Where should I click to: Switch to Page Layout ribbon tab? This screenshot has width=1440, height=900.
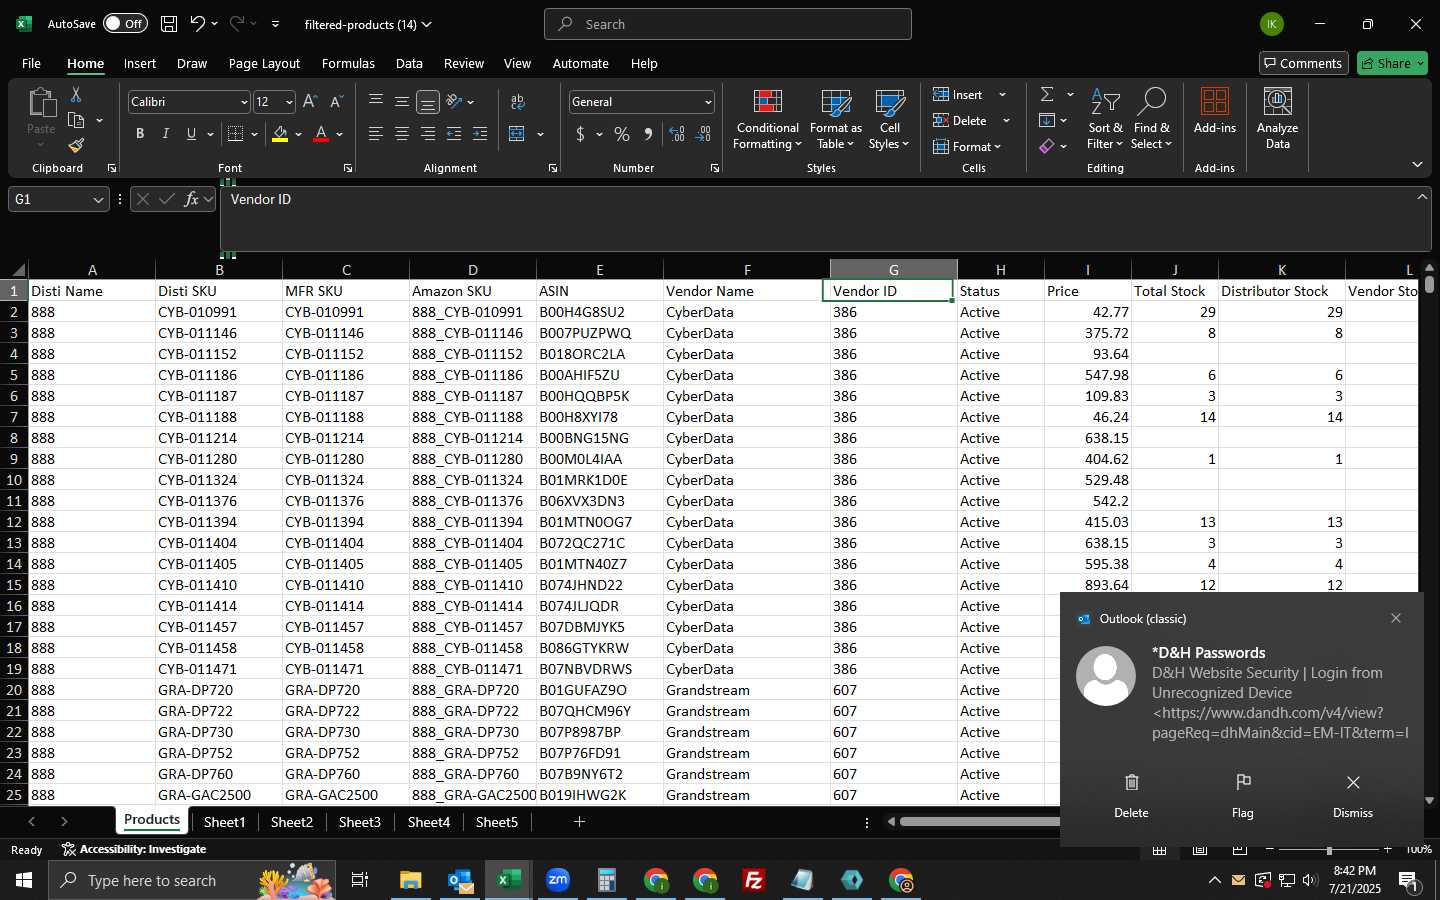coord(264,63)
